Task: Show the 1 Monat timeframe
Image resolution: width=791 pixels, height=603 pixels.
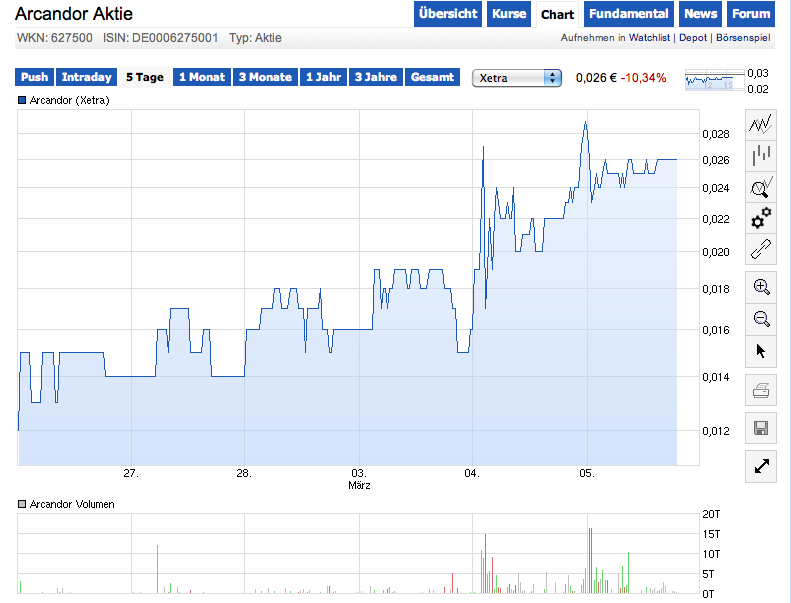Action: [202, 77]
